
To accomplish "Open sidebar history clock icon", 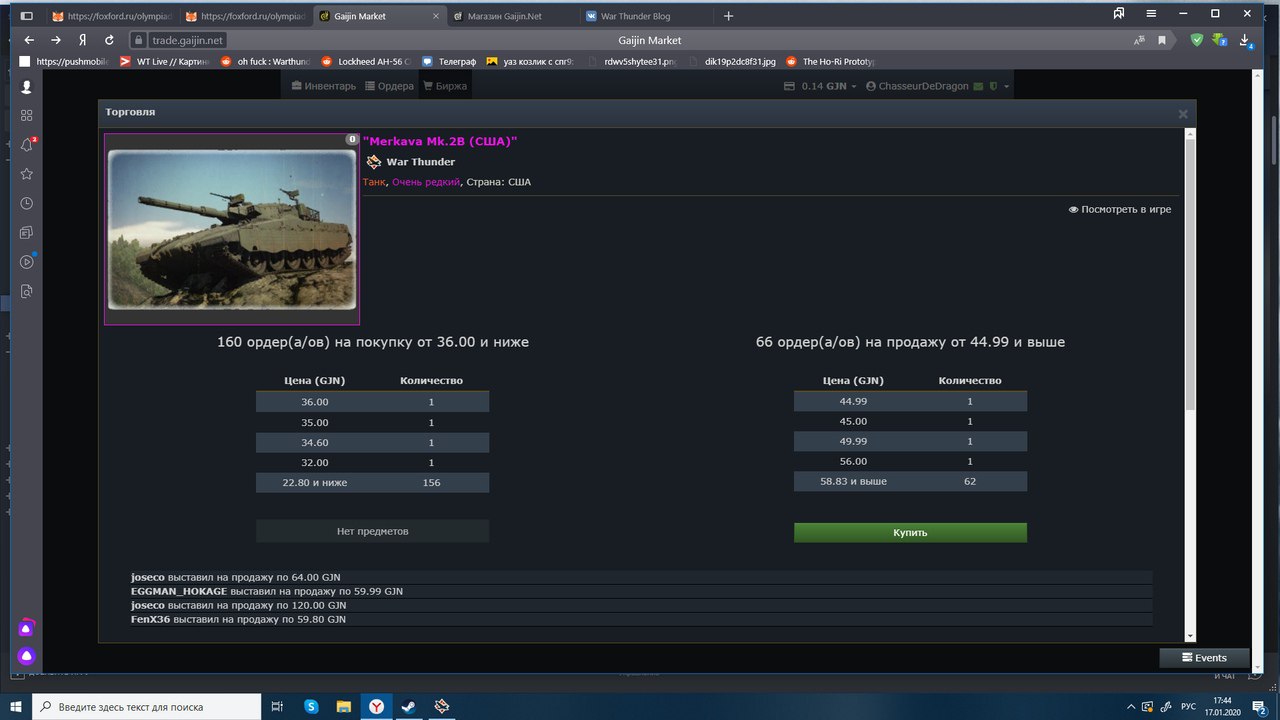I will click(27, 203).
